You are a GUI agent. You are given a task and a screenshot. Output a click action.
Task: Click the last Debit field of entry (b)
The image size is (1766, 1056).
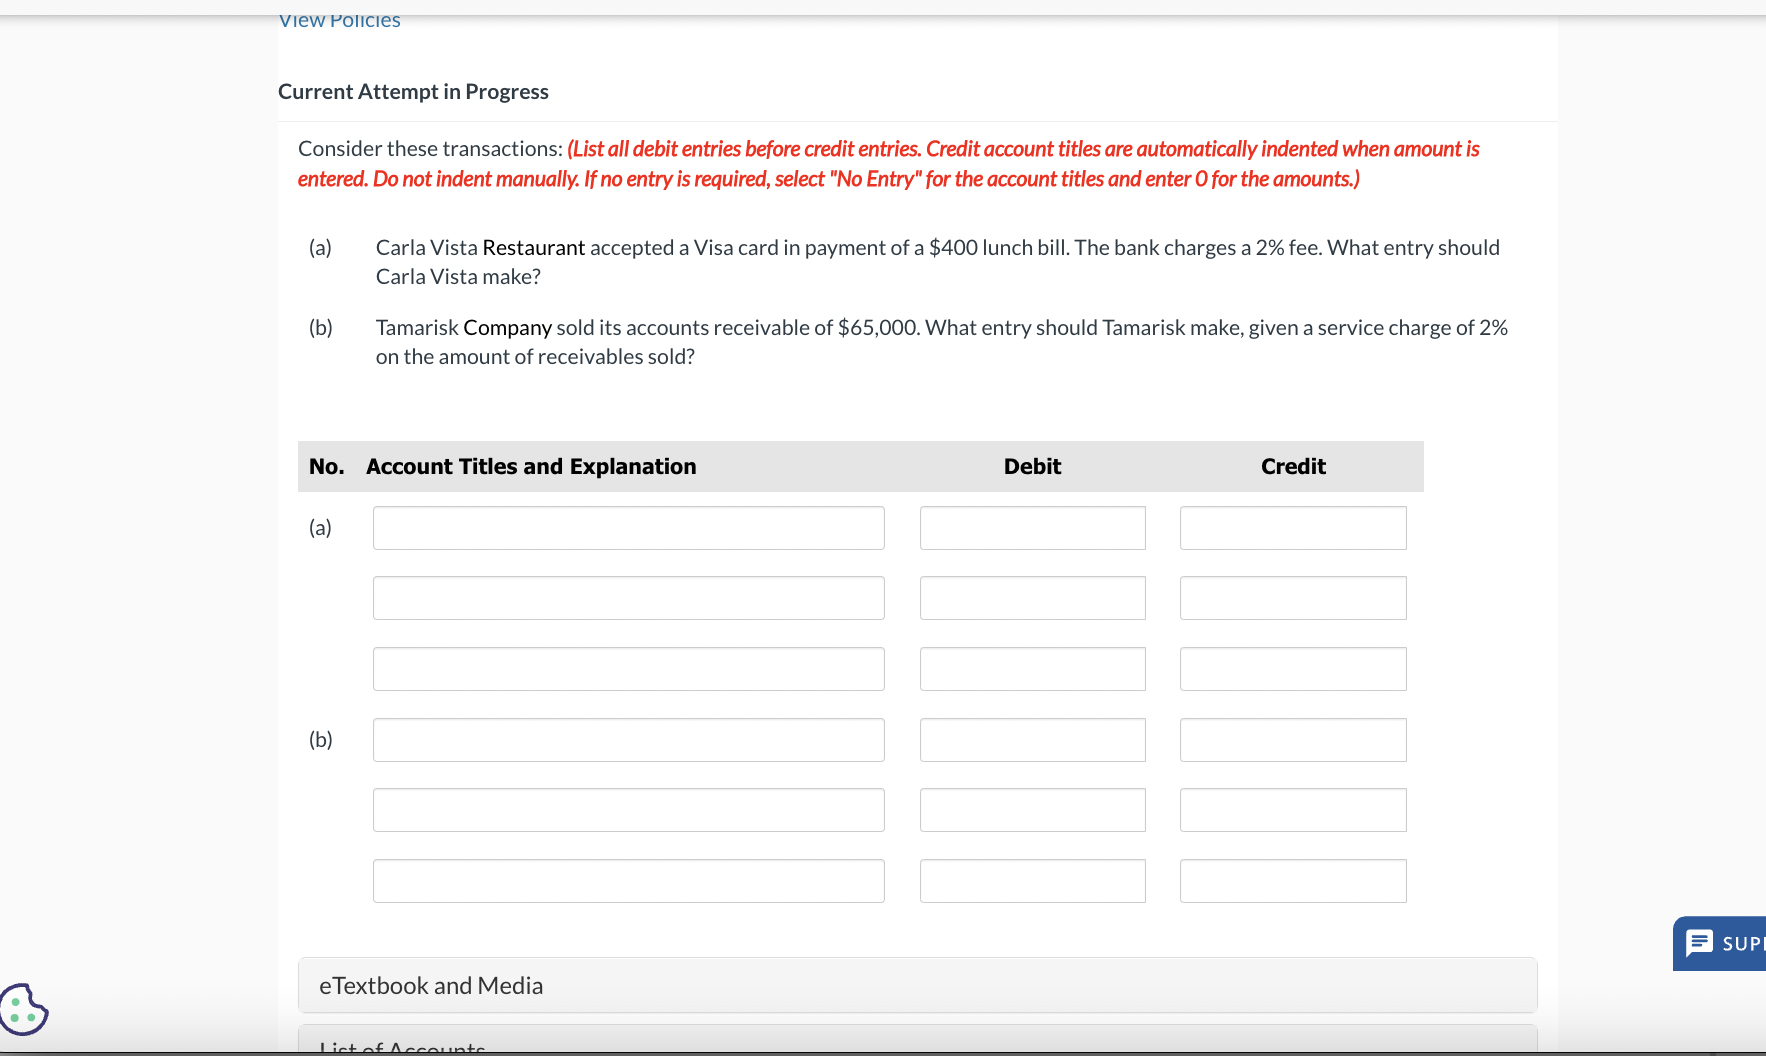tap(1032, 880)
